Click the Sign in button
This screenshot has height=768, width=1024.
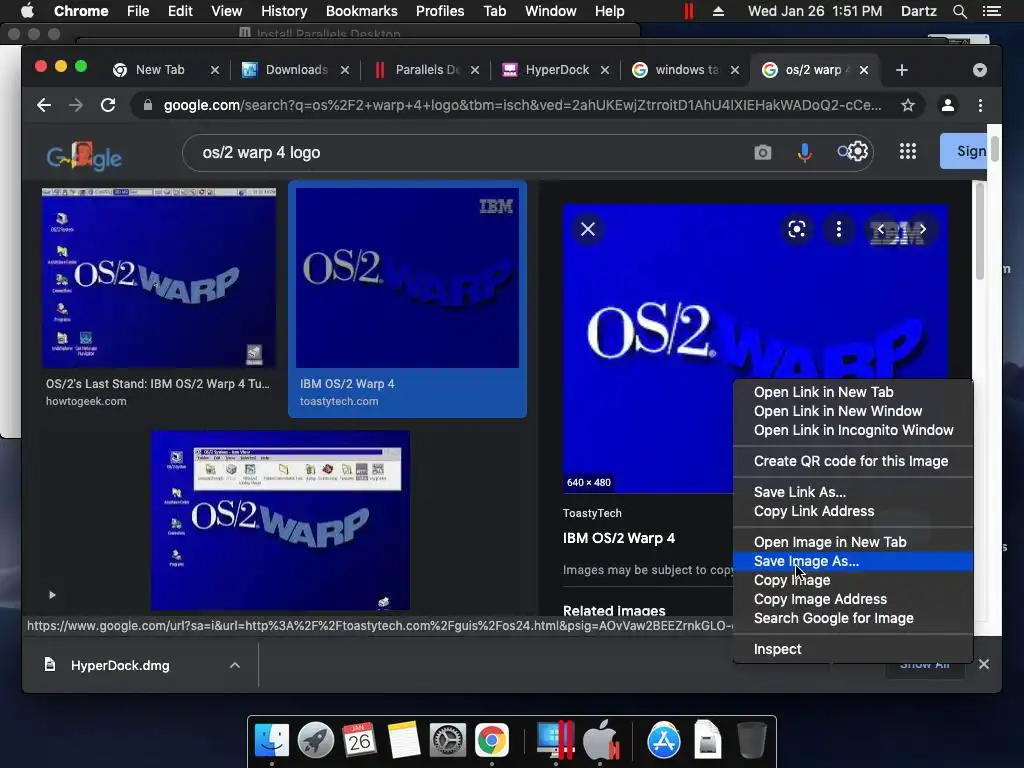[x=964, y=152]
